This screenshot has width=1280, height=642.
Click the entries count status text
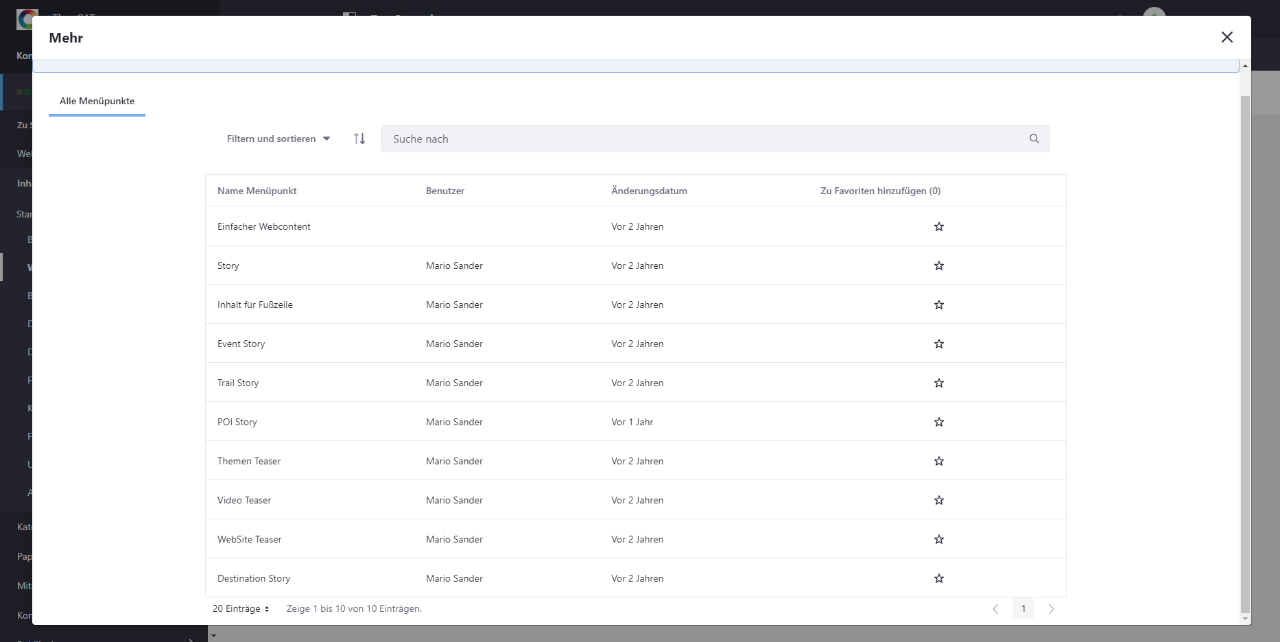(x=354, y=609)
